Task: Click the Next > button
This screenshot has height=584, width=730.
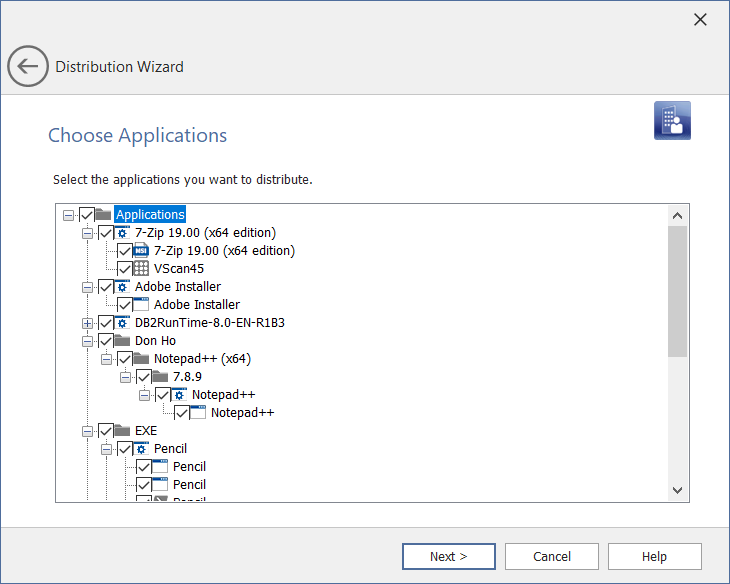Action: [x=449, y=557]
